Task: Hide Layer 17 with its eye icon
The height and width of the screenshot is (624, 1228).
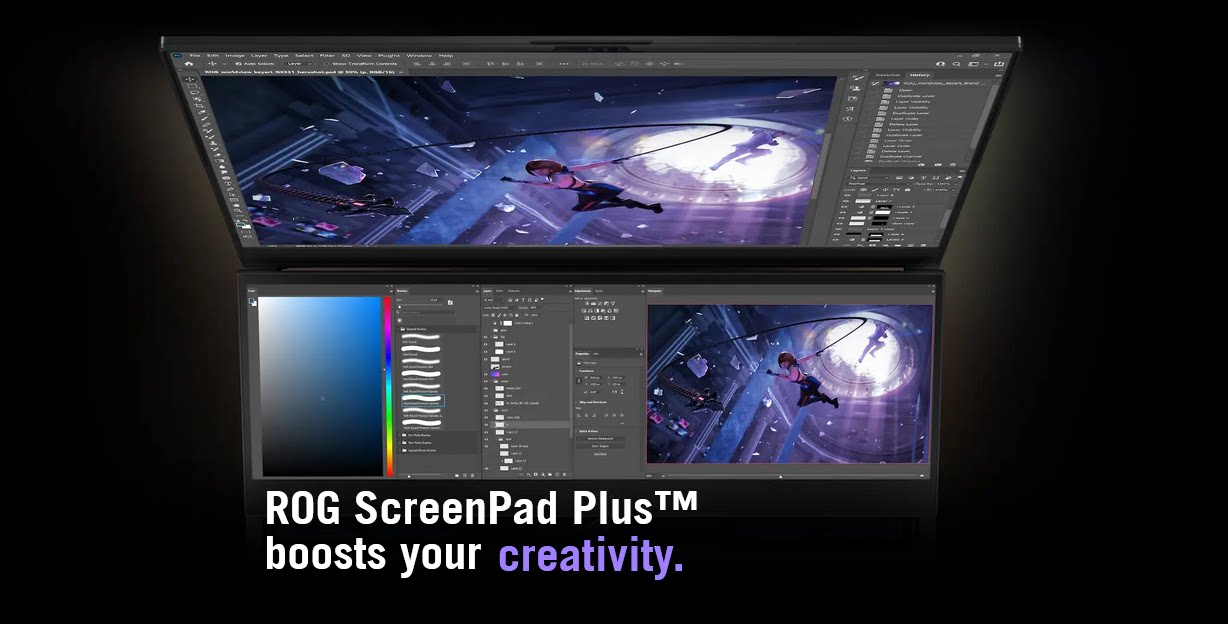Action: click(486, 432)
